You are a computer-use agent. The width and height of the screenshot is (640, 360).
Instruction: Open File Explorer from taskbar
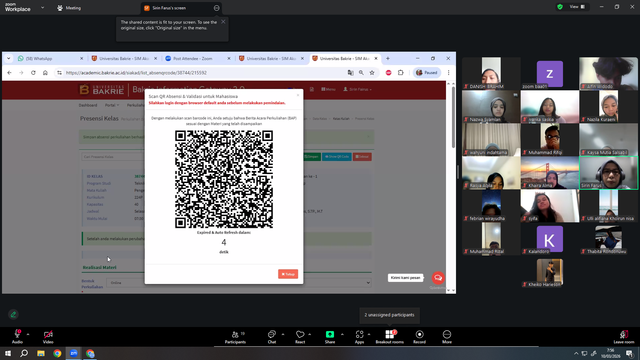41,353
